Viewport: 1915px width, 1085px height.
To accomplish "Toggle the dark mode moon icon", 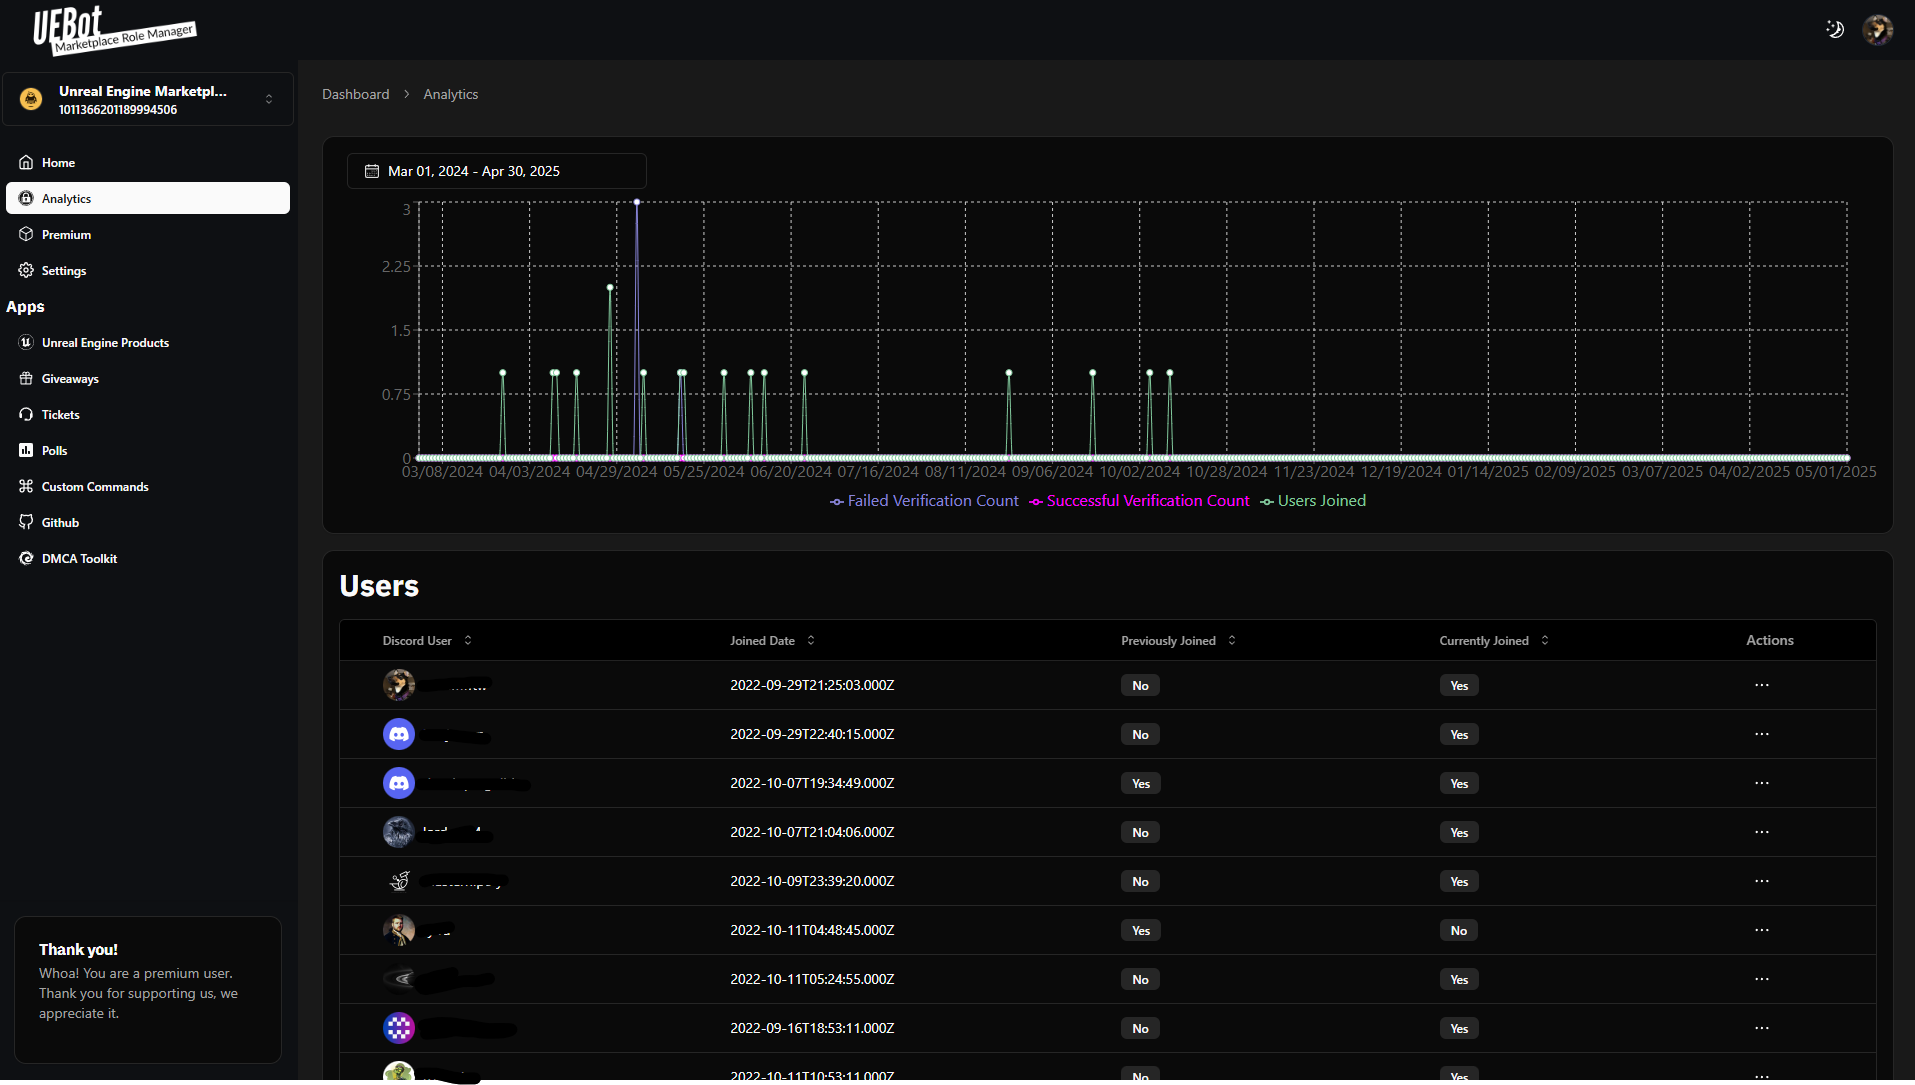I will click(x=1835, y=29).
